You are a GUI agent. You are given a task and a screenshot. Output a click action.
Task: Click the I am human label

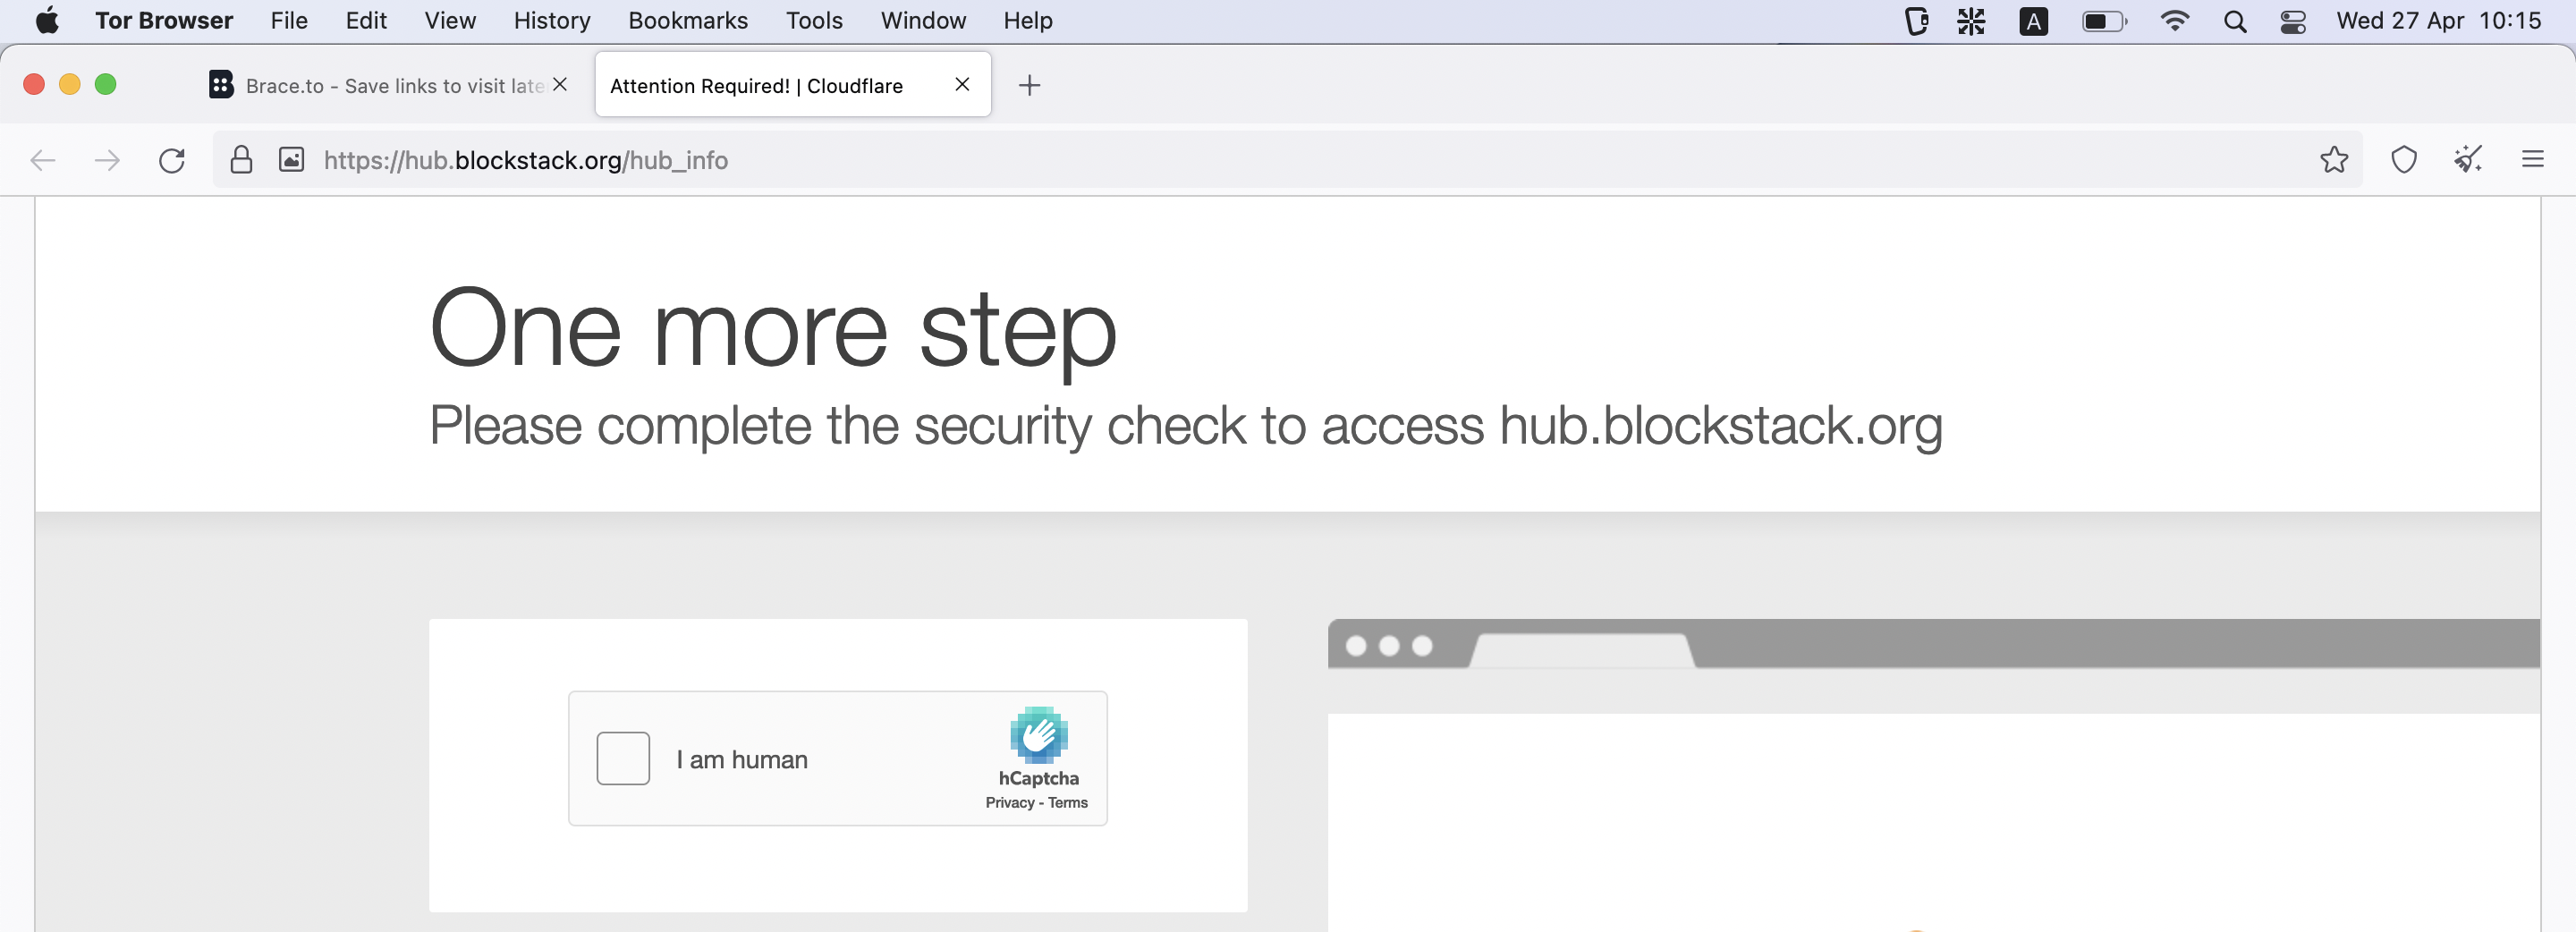[x=742, y=759]
